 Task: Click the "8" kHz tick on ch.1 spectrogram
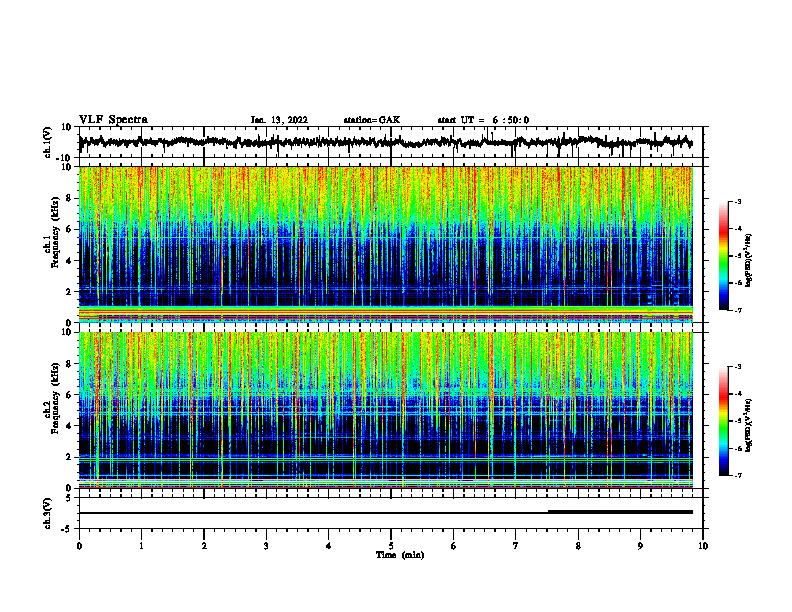click(71, 198)
